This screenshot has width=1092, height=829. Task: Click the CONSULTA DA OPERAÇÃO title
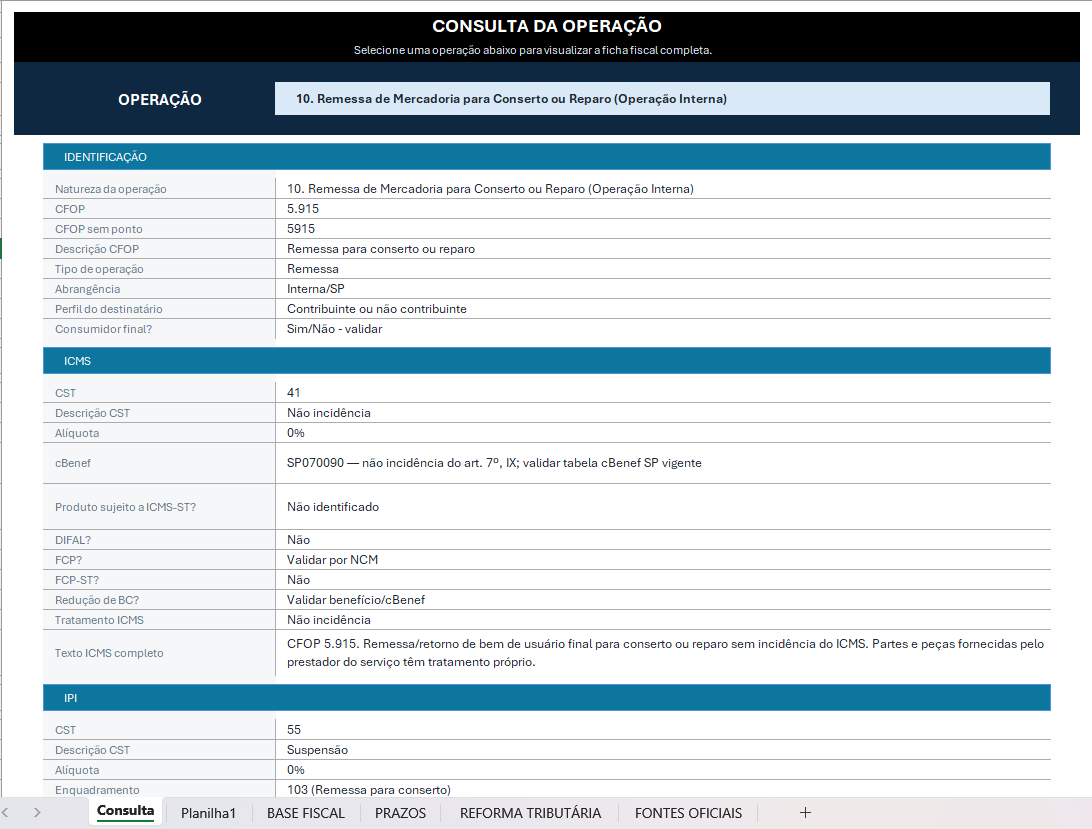(x=547, y=26)
